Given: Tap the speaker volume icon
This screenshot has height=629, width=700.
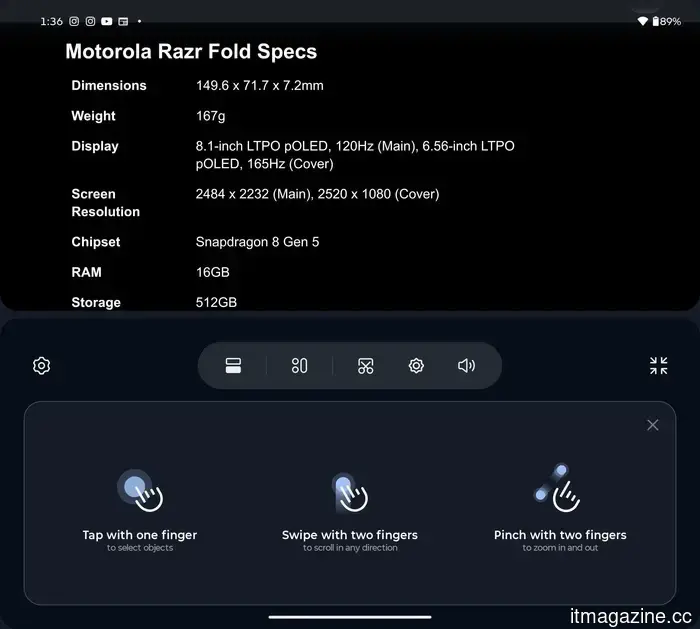Looking at the screenshot, I should pyautogui.click(x=467, y=366).
